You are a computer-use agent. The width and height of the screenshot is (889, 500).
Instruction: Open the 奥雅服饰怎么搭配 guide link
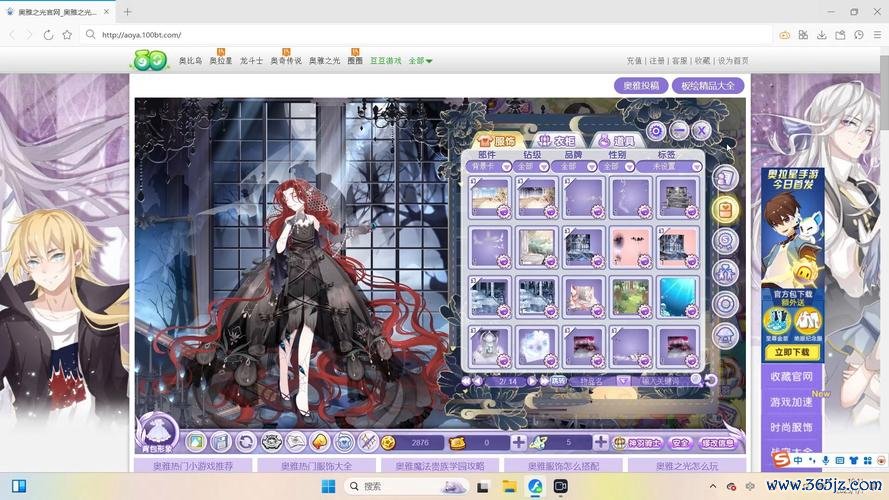coord(564,466)
